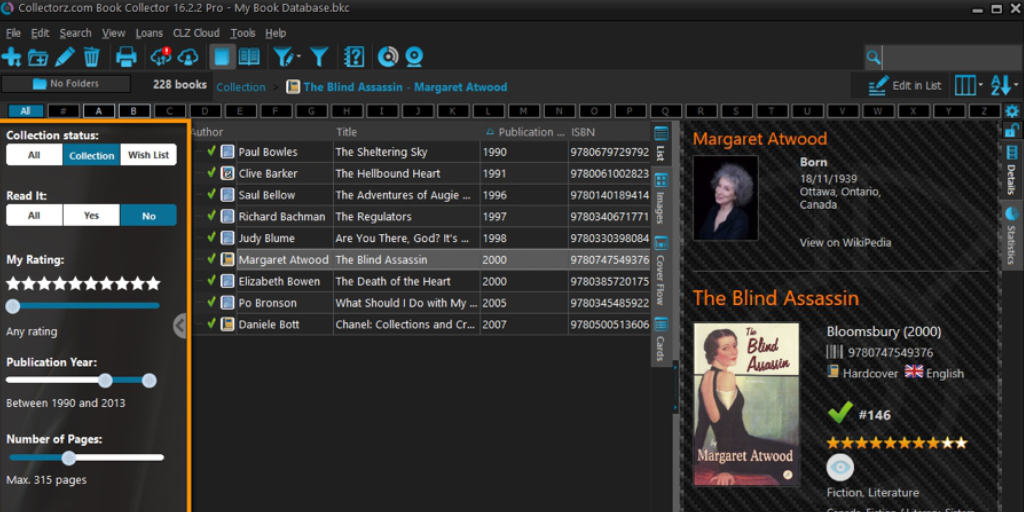Click the printer icon in toolbar
The width and height of the screenshot is (1024, 512).
click(126, 57)
